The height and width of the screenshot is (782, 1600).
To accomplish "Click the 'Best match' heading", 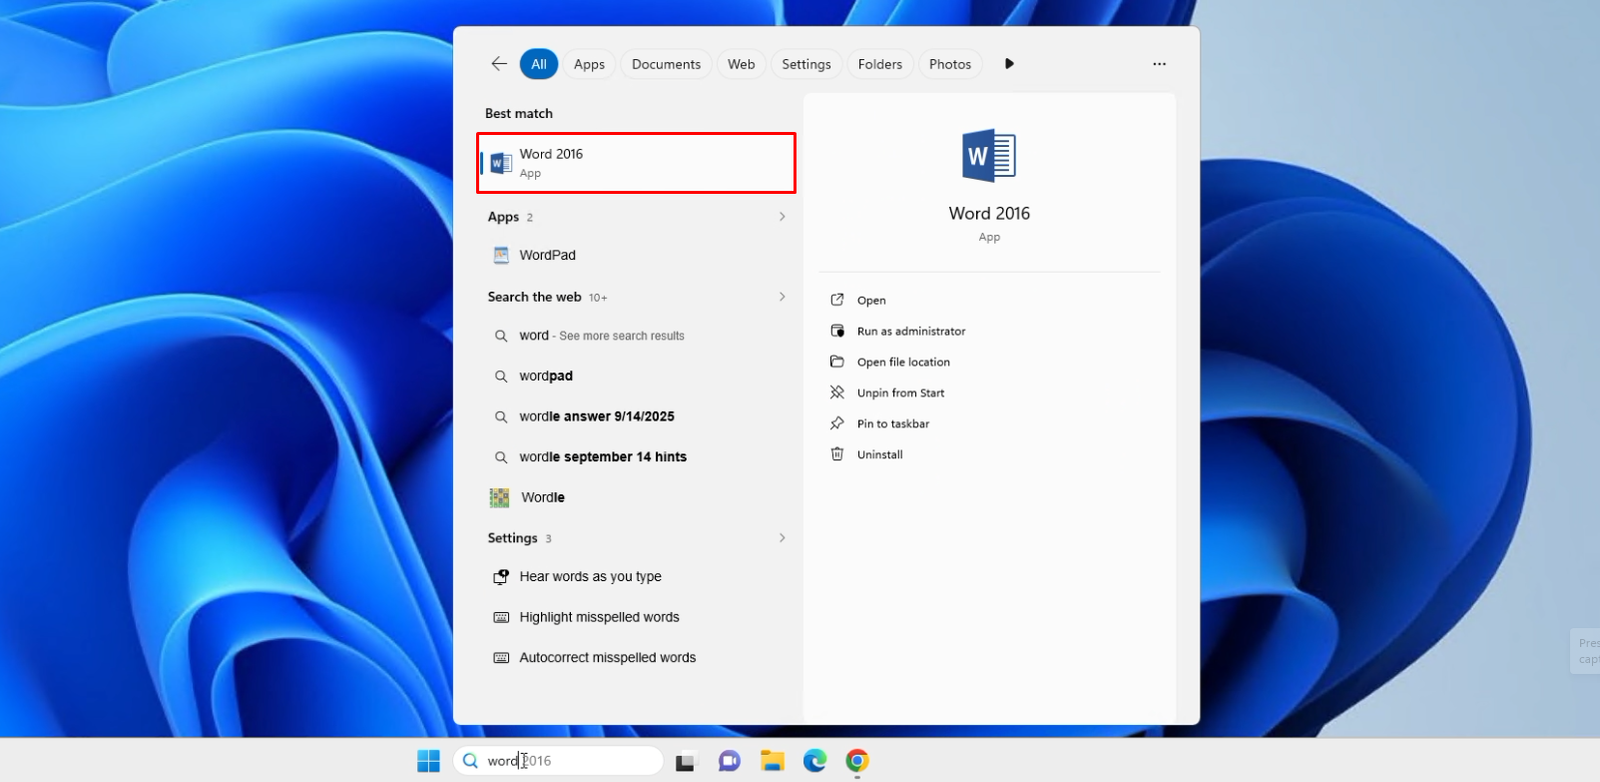I will coord(519,114).
